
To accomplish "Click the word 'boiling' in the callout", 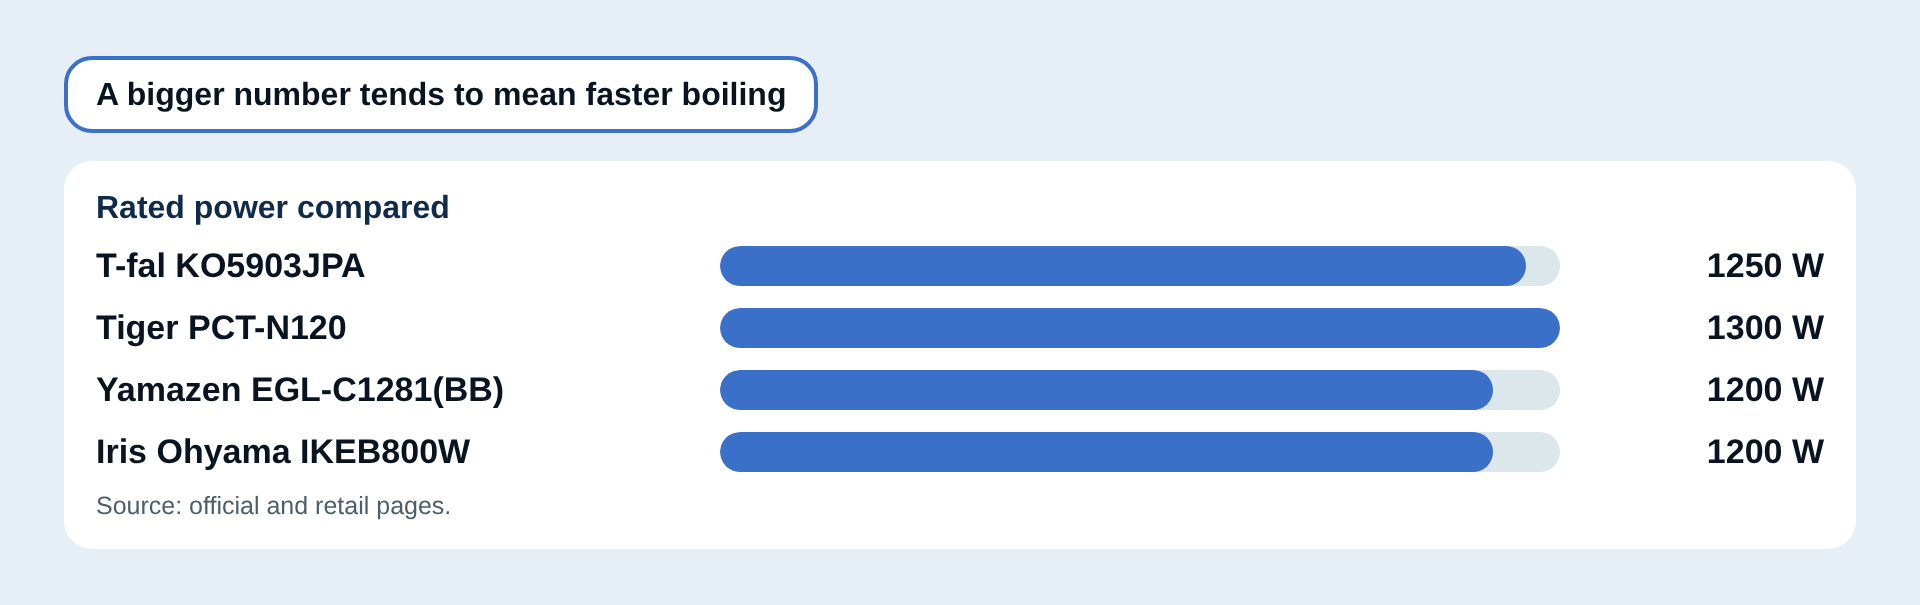I will click(x=734, y=95).
